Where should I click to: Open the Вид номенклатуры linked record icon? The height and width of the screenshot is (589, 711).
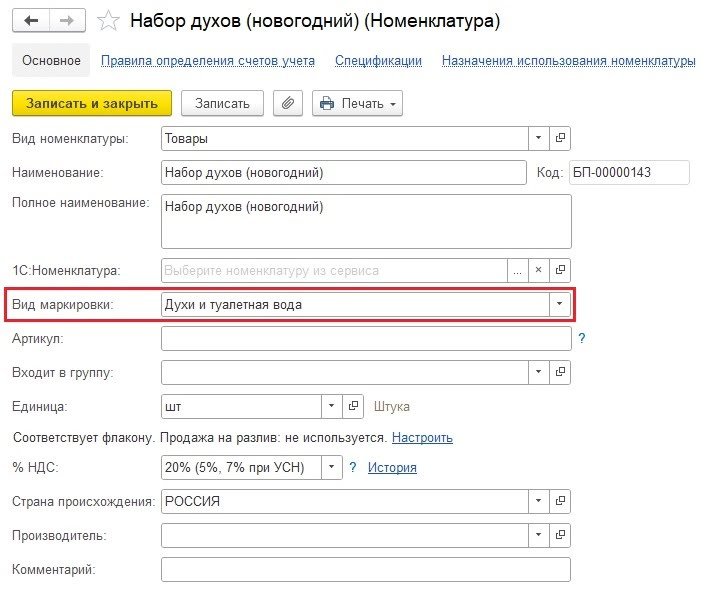[560, 139]
